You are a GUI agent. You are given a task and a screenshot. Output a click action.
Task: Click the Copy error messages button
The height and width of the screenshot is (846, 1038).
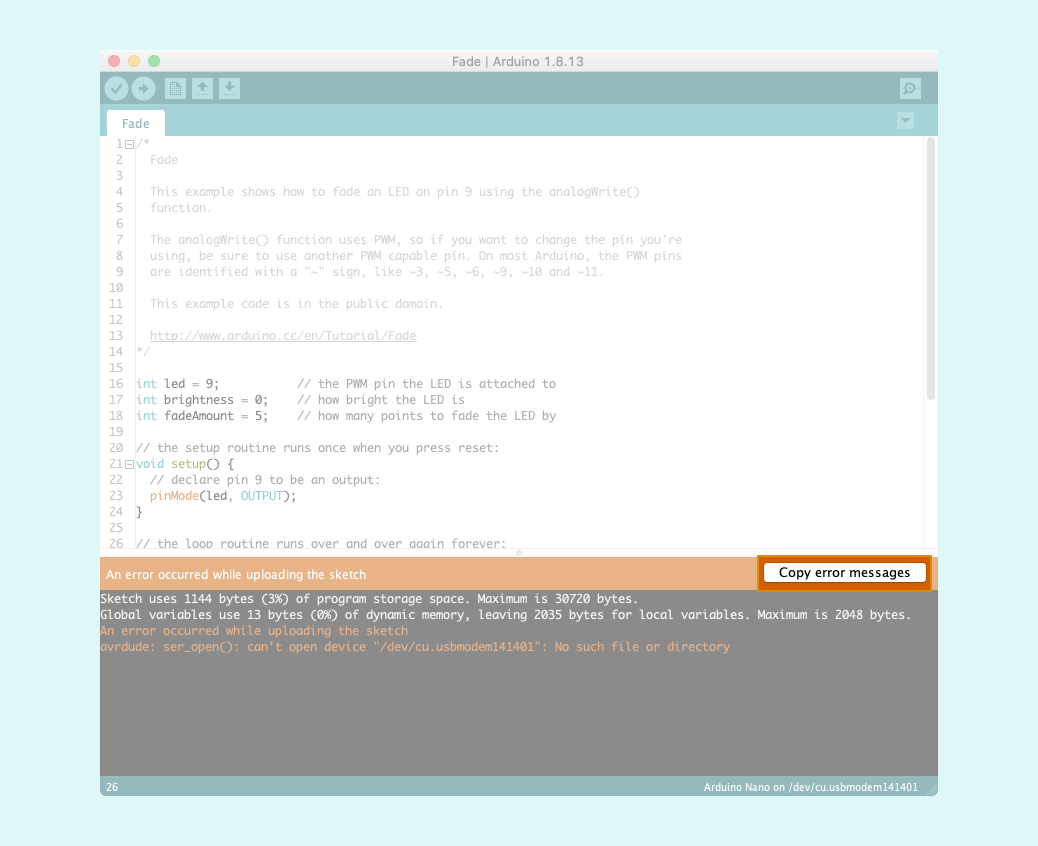click(x=844, y=573)
